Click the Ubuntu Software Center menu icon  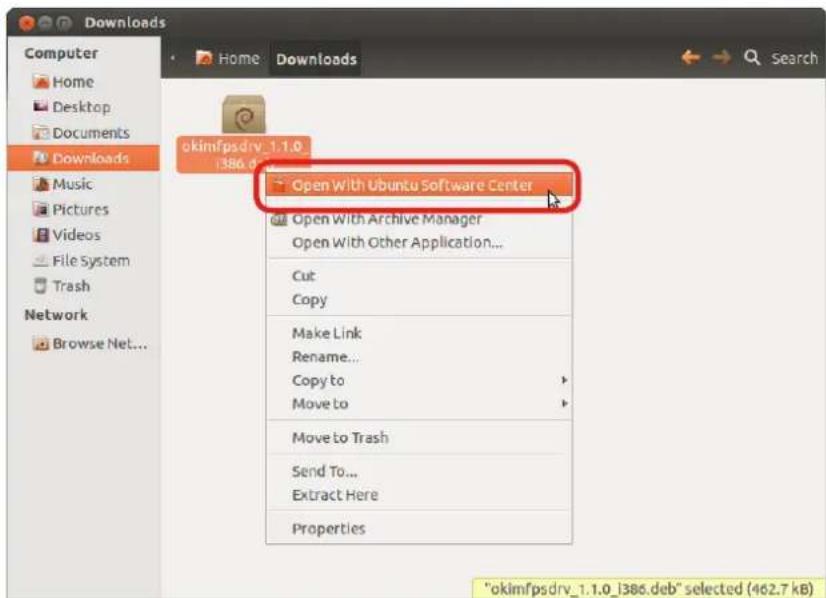(279, 185)
